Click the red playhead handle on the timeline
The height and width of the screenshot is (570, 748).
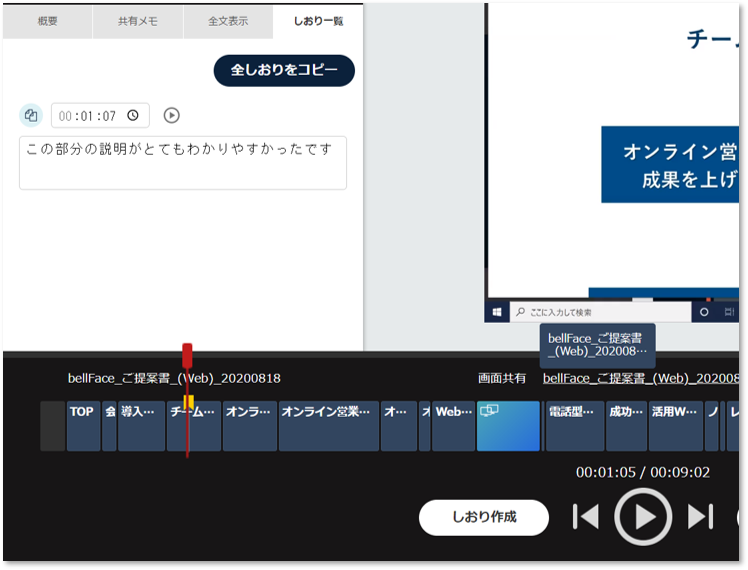pos(187,355)
